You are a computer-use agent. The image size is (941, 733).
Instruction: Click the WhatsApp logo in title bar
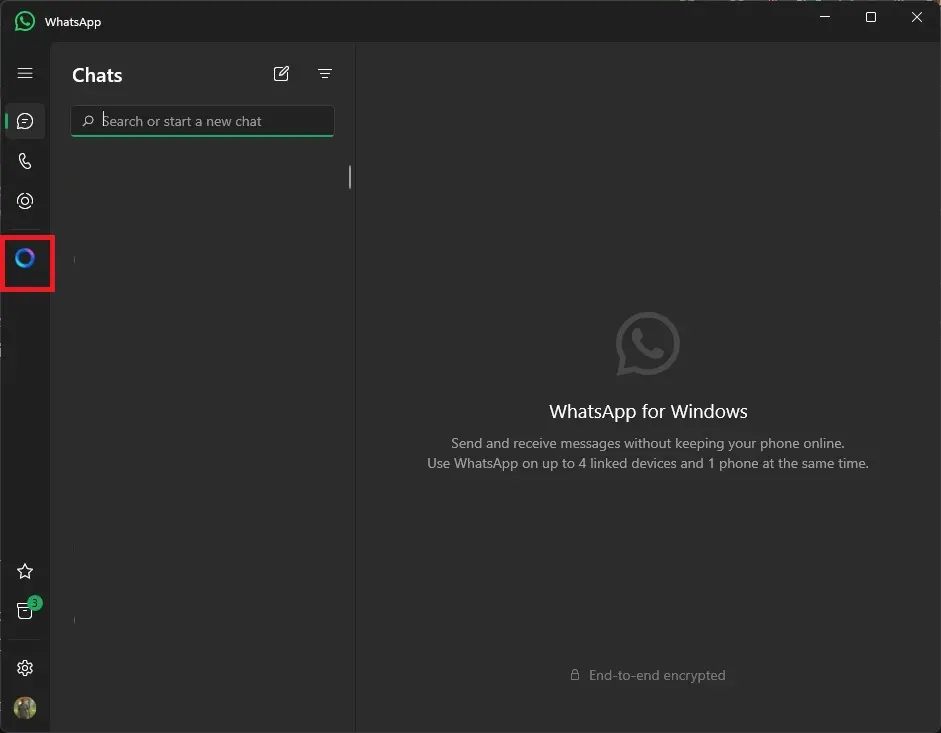[25, 21]
